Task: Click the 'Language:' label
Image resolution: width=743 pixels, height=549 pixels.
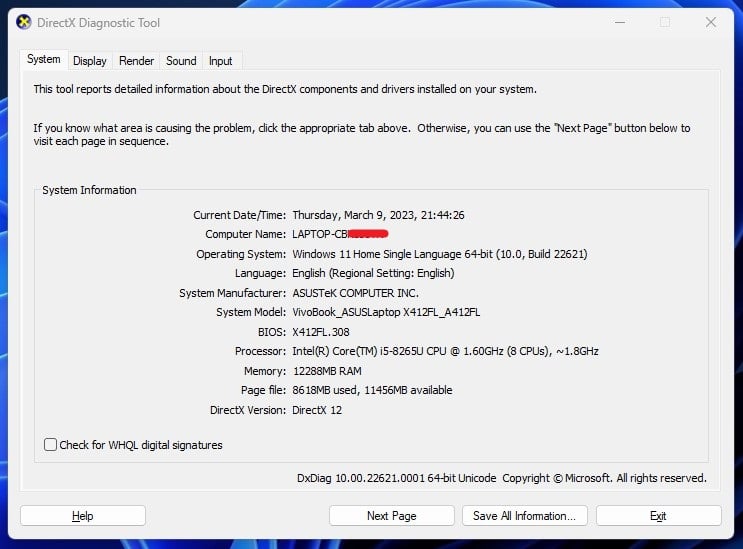Action: 260,273
